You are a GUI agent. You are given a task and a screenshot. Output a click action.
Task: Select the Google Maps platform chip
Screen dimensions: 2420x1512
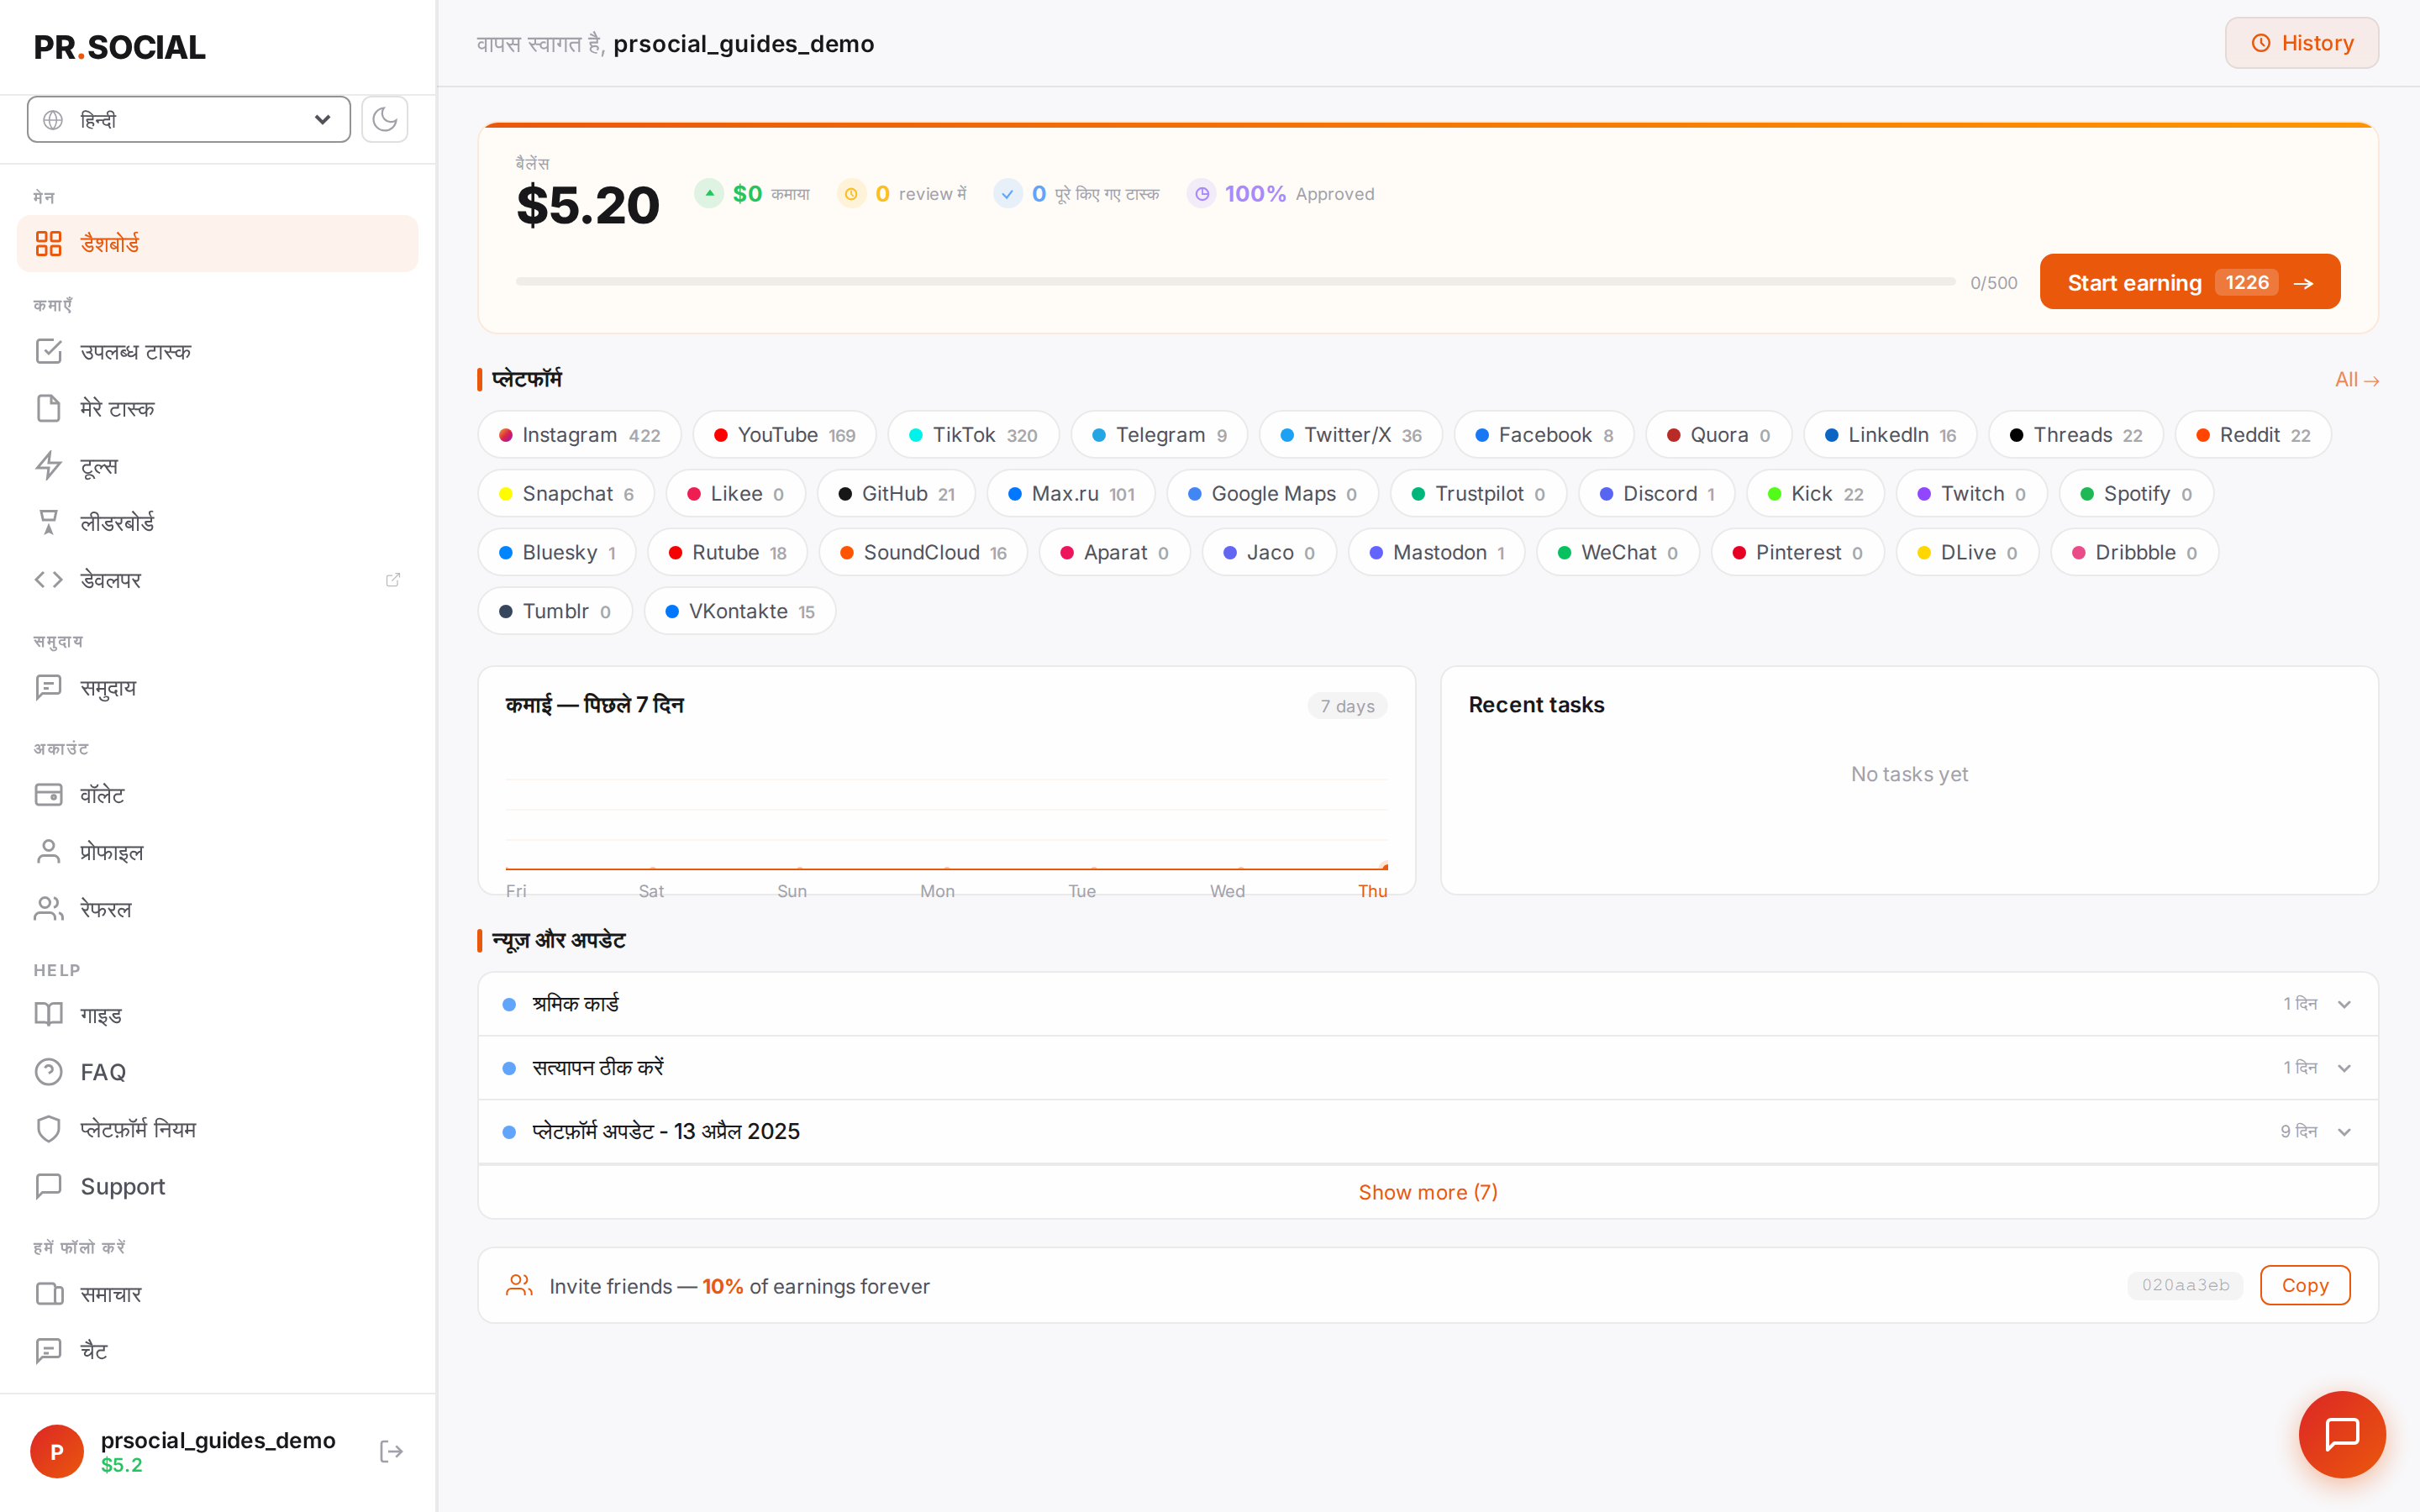1272,494
